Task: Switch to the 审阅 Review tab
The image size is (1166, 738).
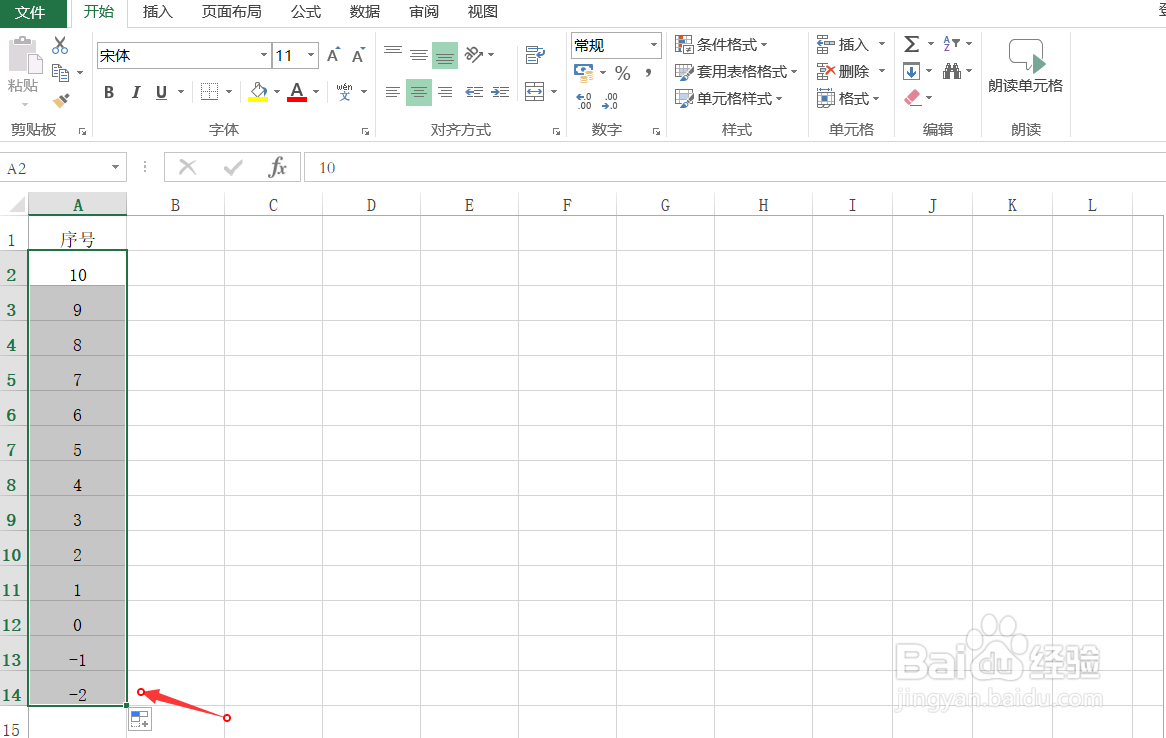Action: [x=424, y=12]
